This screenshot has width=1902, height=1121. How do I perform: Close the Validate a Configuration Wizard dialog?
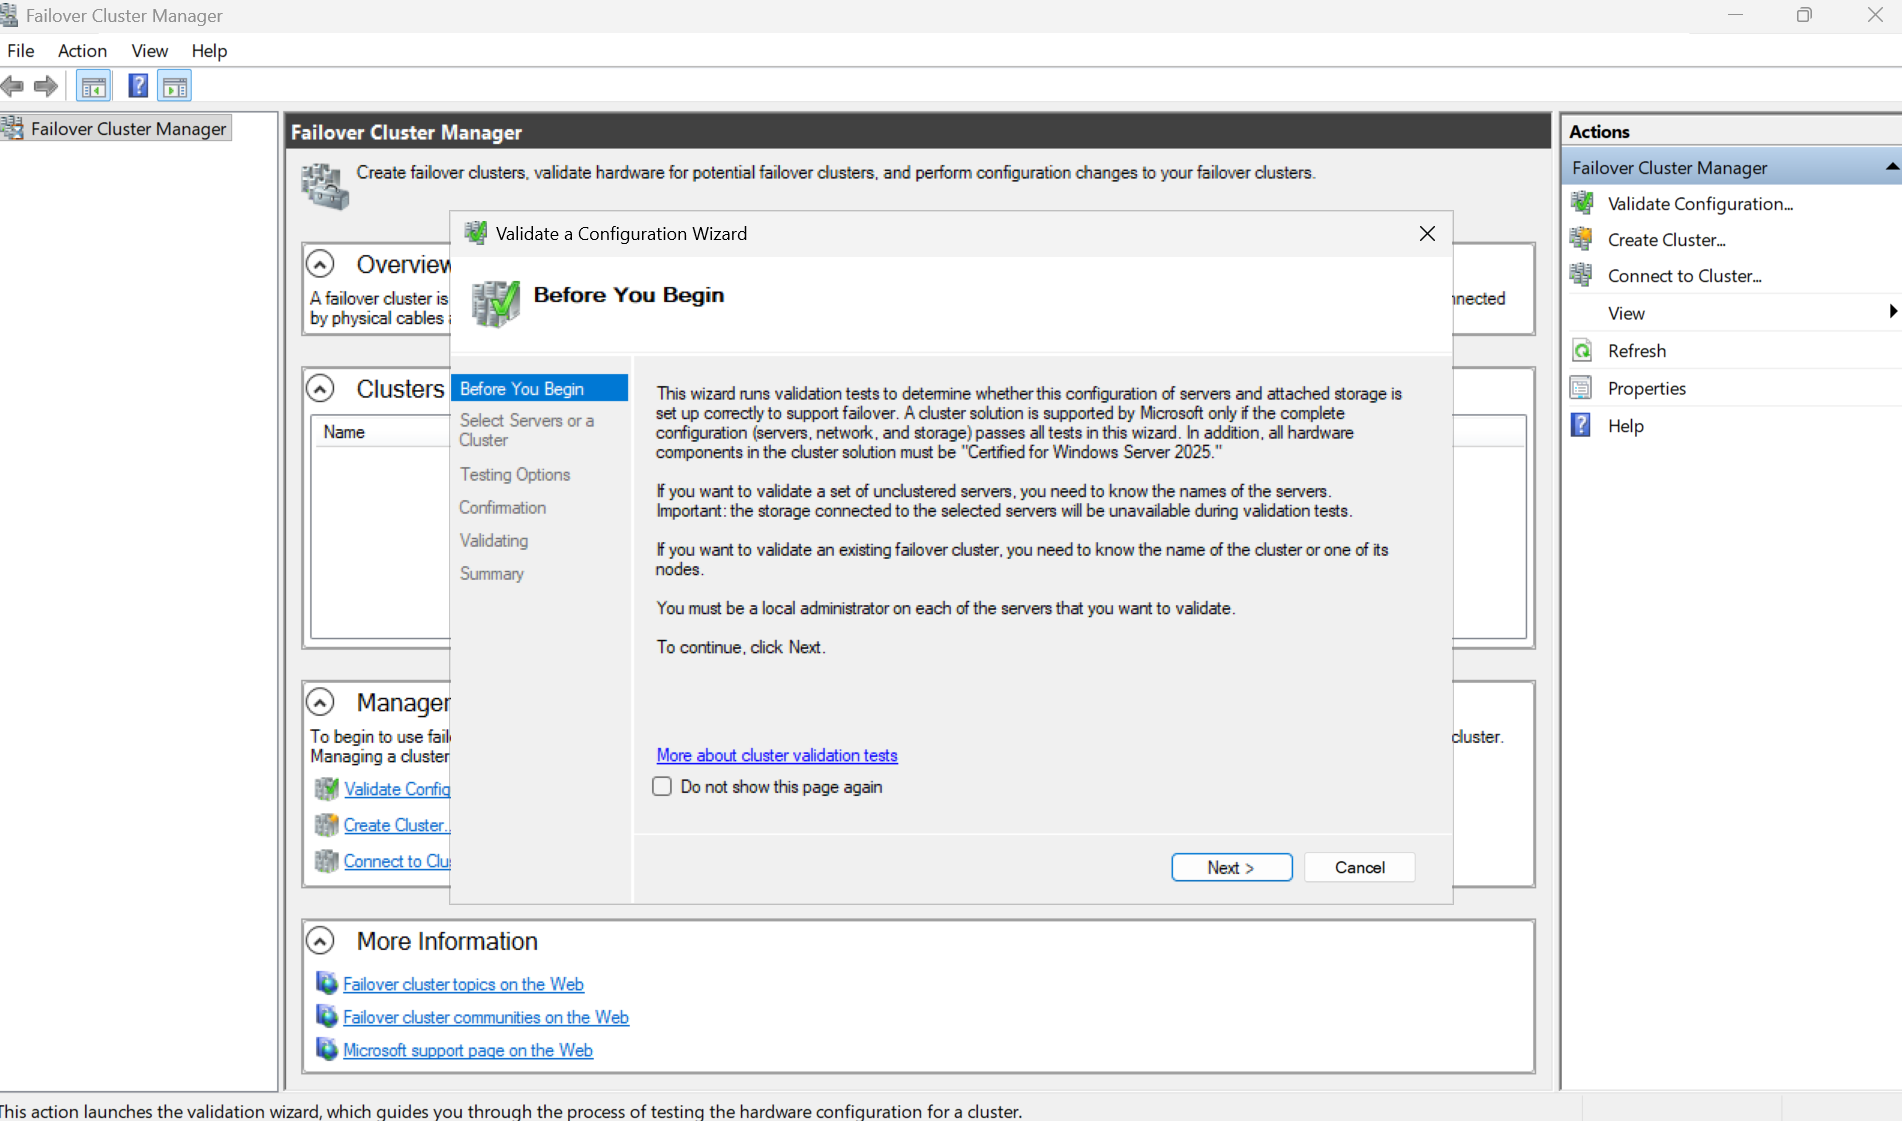pos(1427,233)
